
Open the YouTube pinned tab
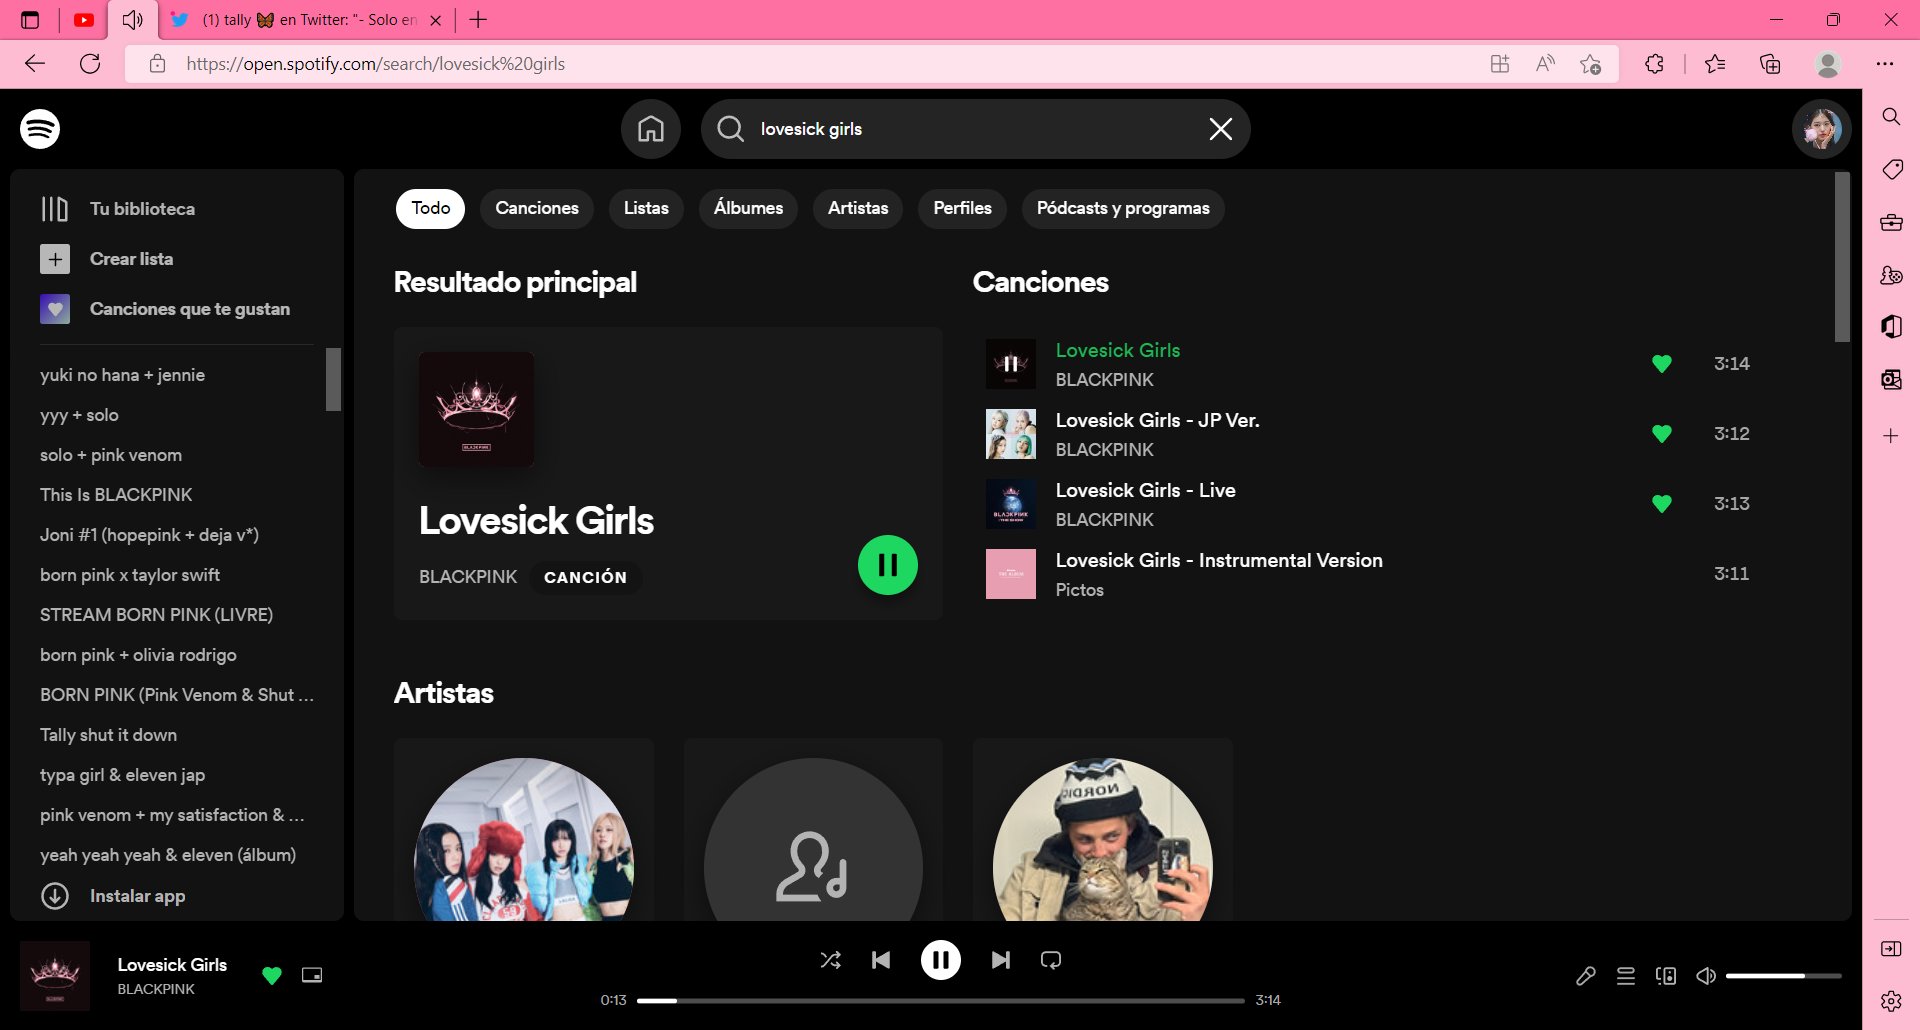point(84,20)
